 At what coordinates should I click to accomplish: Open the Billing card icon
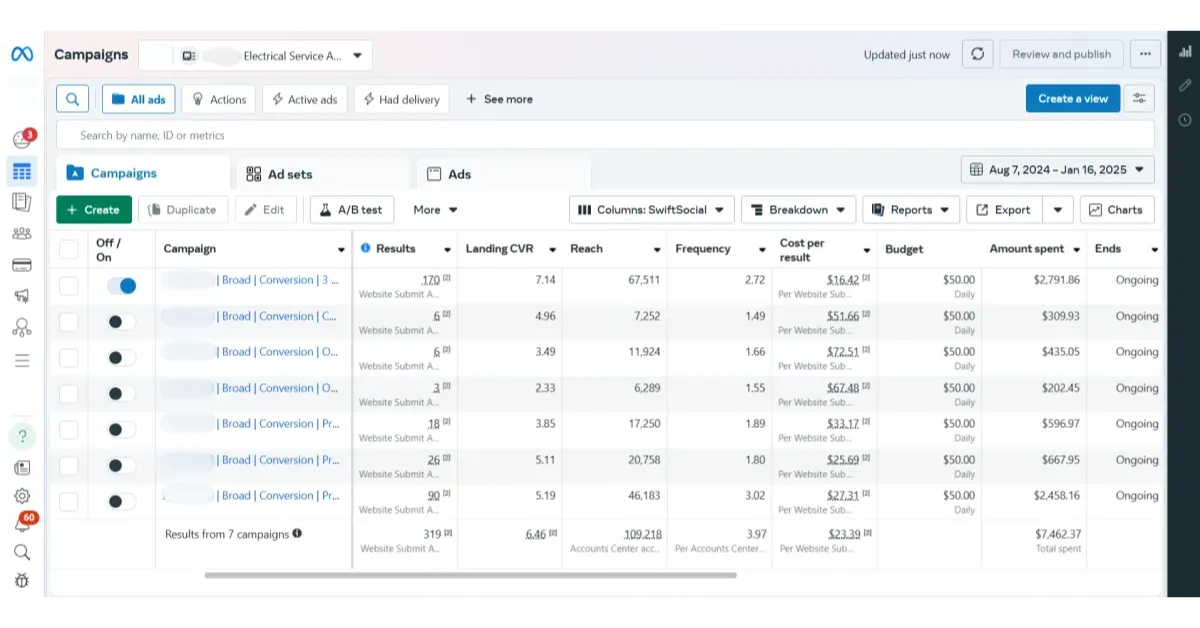[x=22, y=265]
